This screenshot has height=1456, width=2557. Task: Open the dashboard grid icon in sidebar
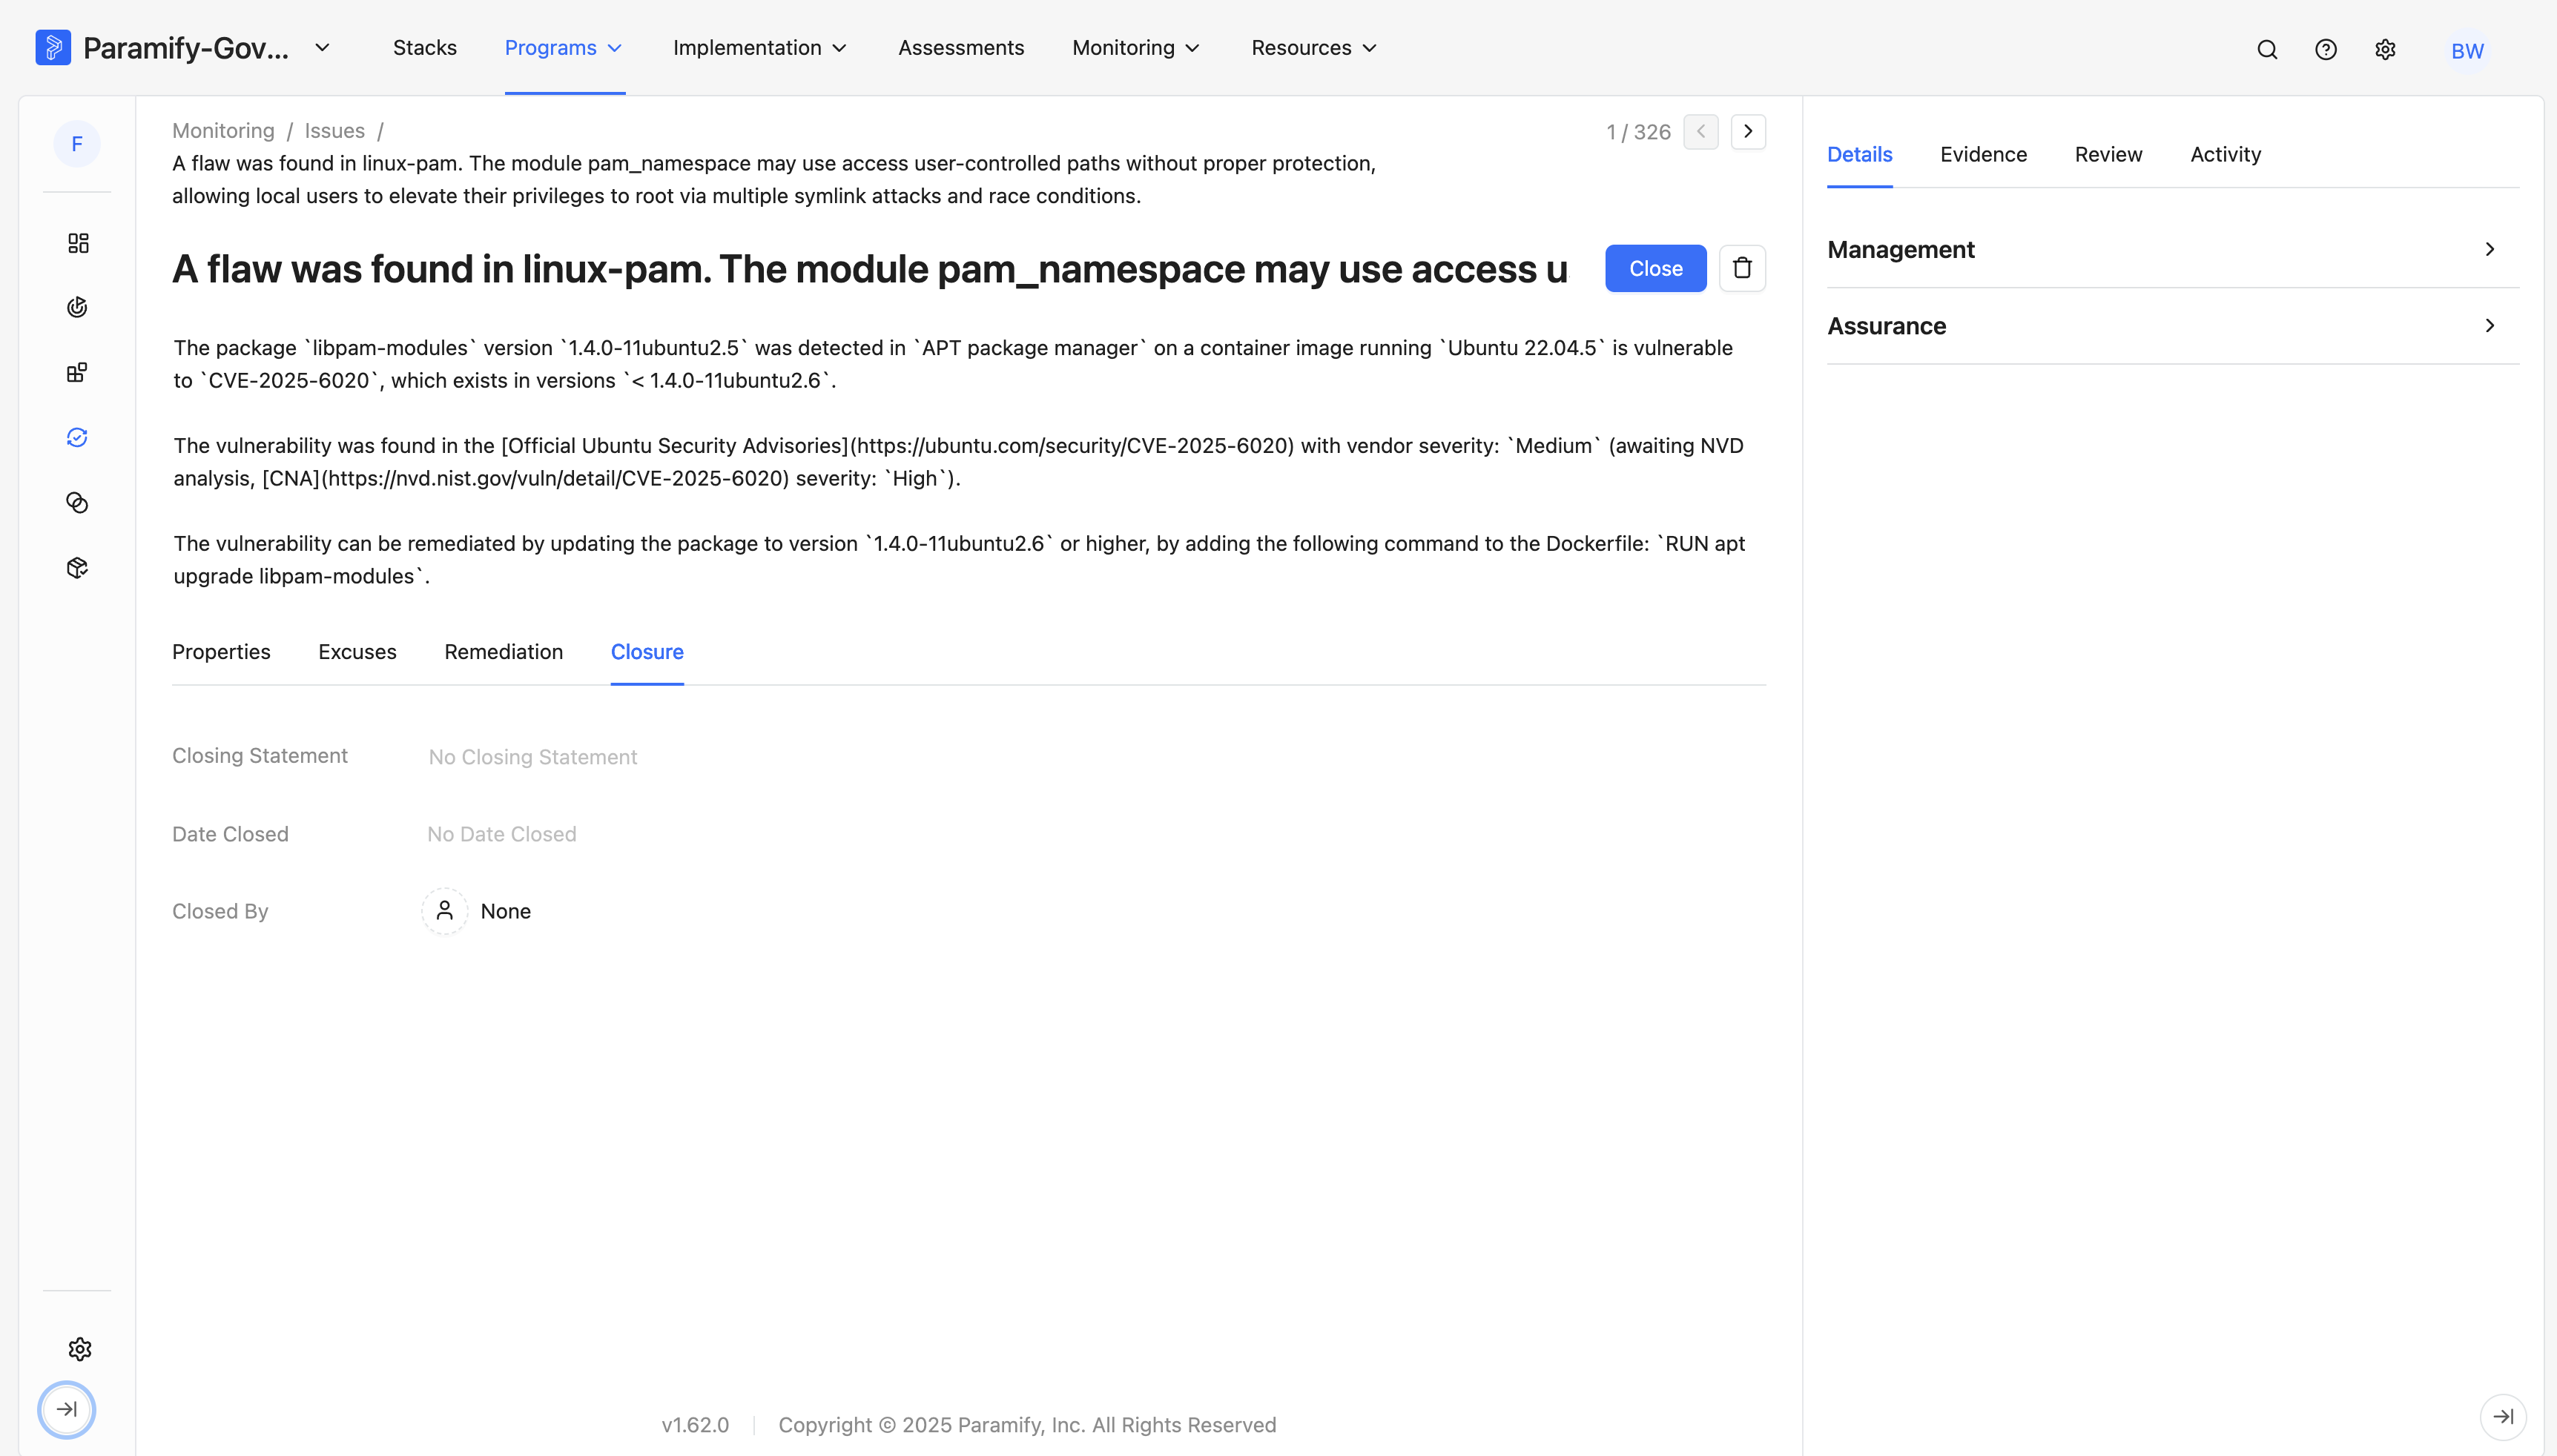77,243
